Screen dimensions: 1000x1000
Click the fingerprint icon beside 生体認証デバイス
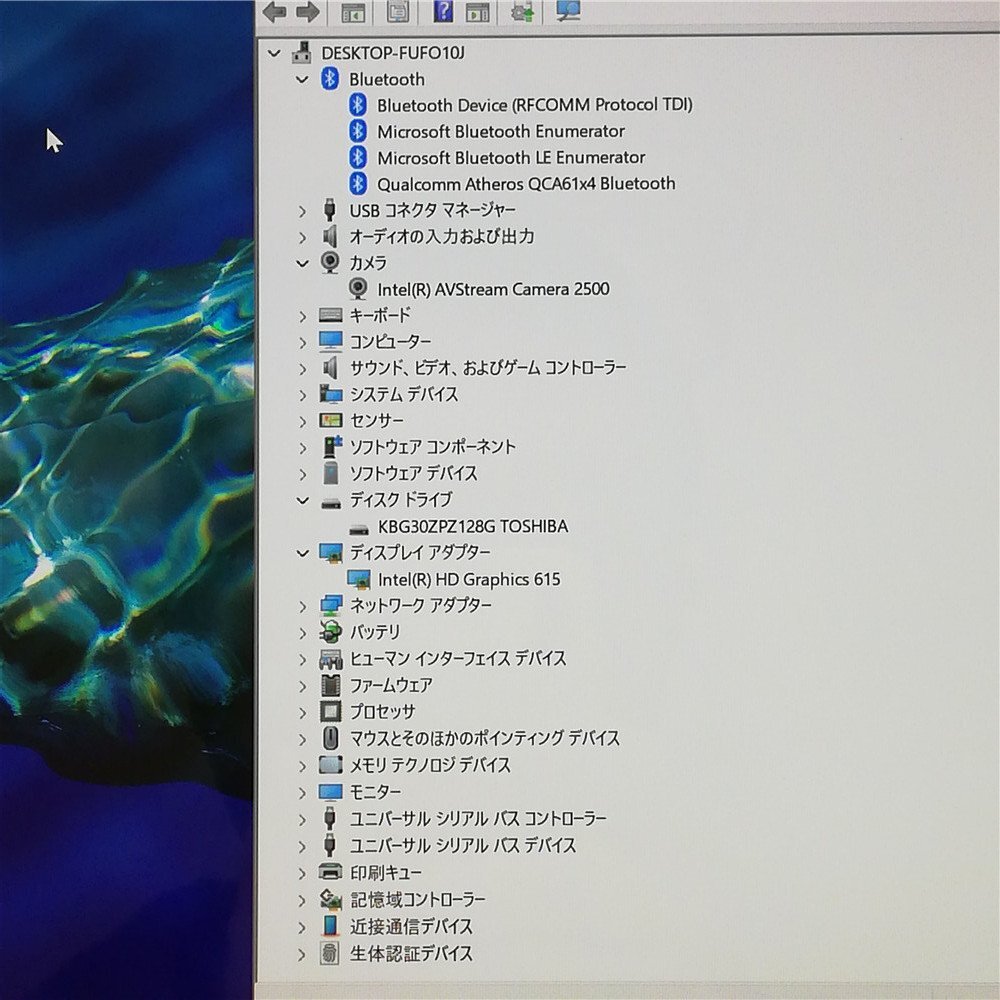[x=330, y=953]
